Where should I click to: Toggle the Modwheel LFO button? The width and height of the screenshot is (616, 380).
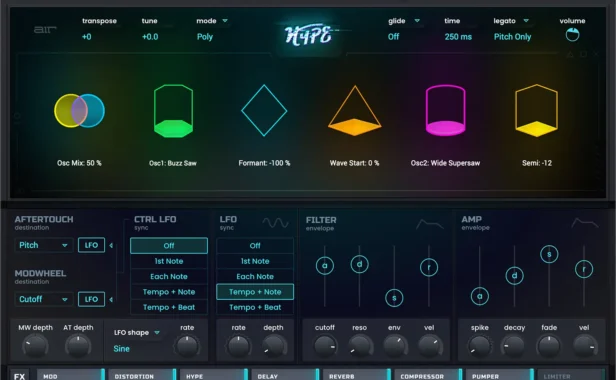pyautogui.click(x=91, y=299)
